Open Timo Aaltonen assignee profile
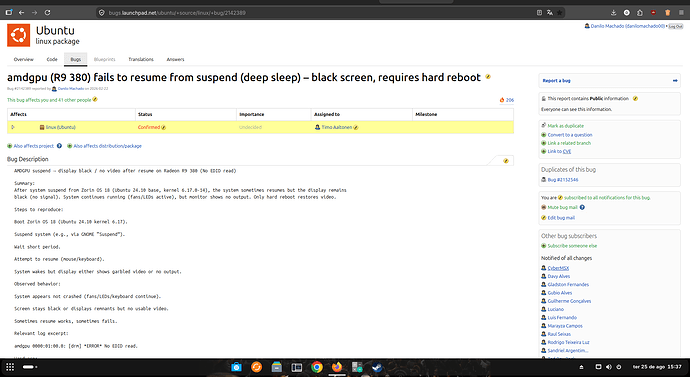This screenshot has width=690, height=377. 337,127
